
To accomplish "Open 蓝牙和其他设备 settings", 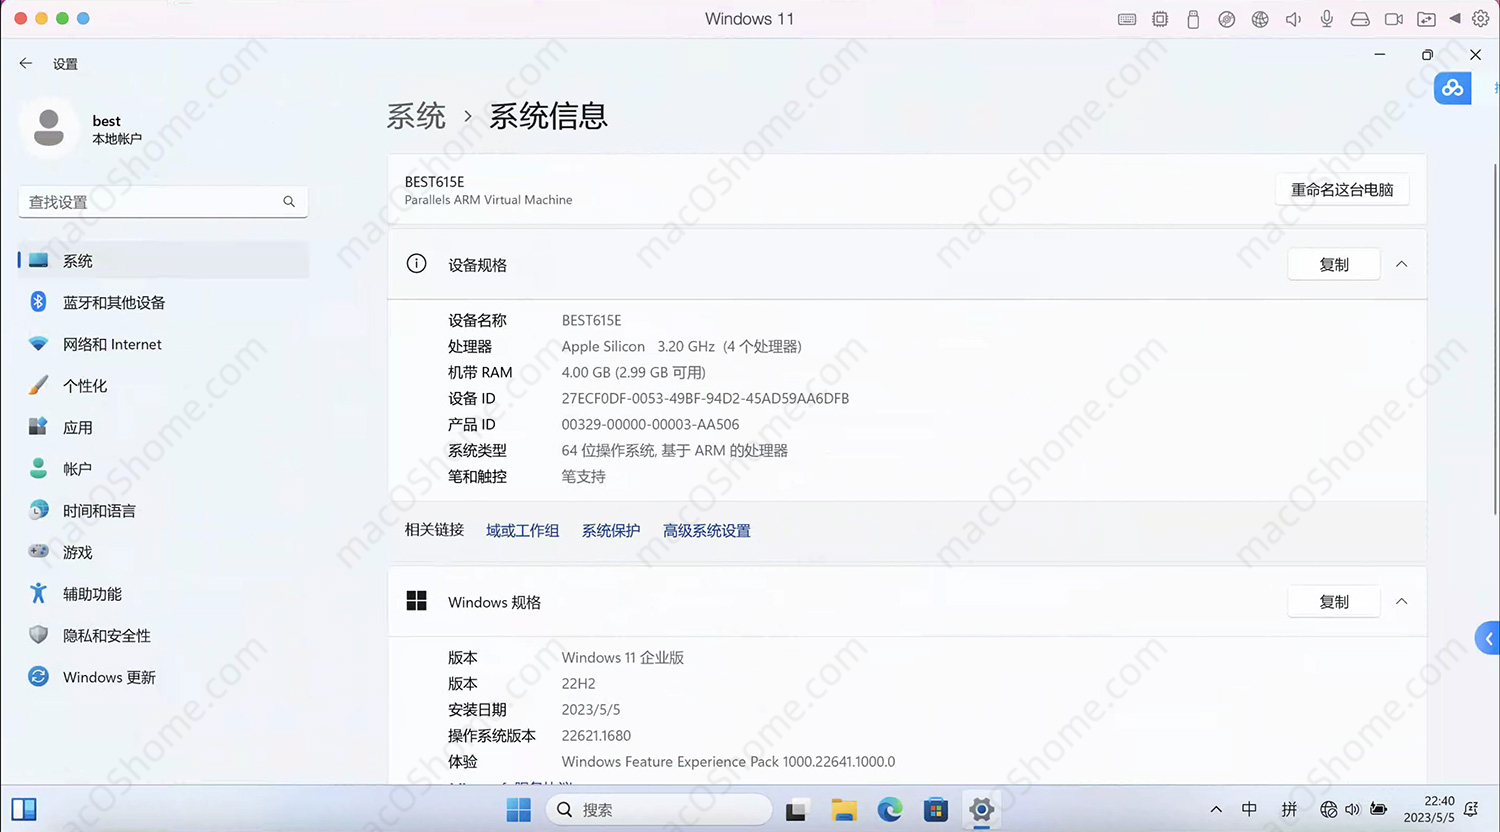I will [x=164, y=302].
